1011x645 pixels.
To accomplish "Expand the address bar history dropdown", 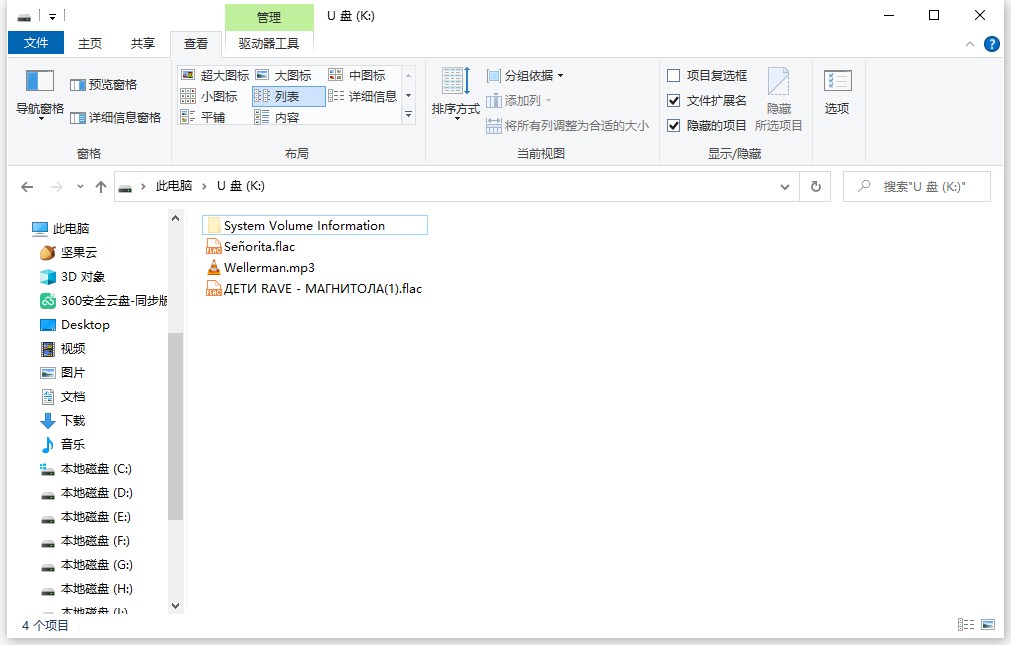I will click(x=784, y=186).
